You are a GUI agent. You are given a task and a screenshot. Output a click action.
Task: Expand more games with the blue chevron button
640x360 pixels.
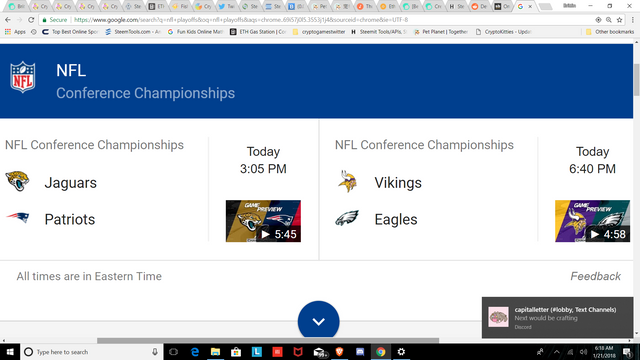pyautogui.click(x=318, y=321)
